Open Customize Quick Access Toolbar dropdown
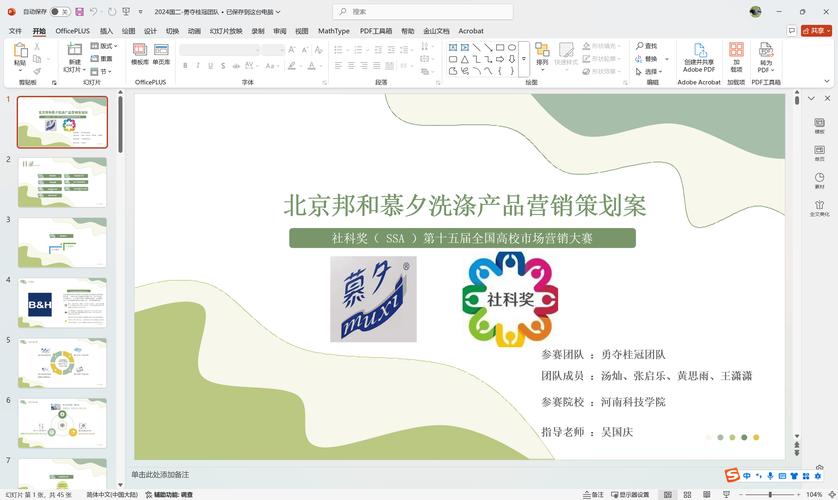Viewport: 838px width, 500px height. (x=141, y=12)
